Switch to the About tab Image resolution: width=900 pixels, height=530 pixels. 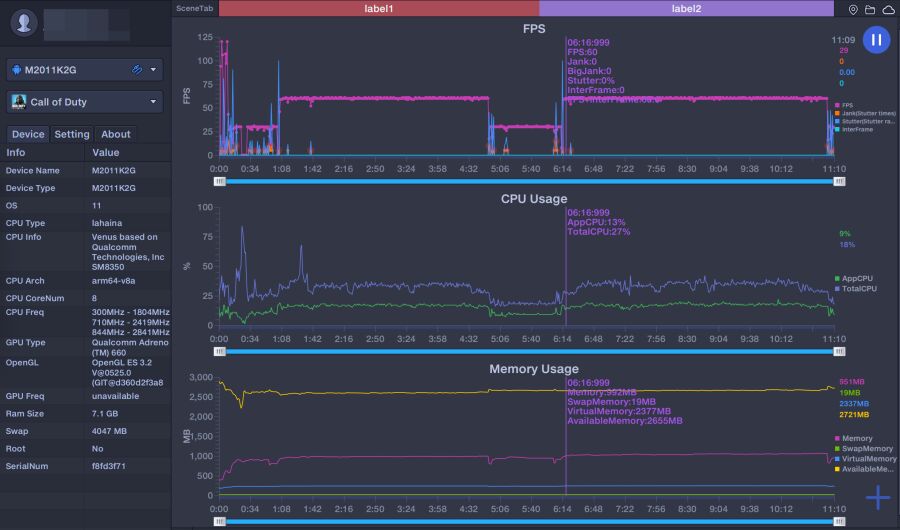(116, 134)
